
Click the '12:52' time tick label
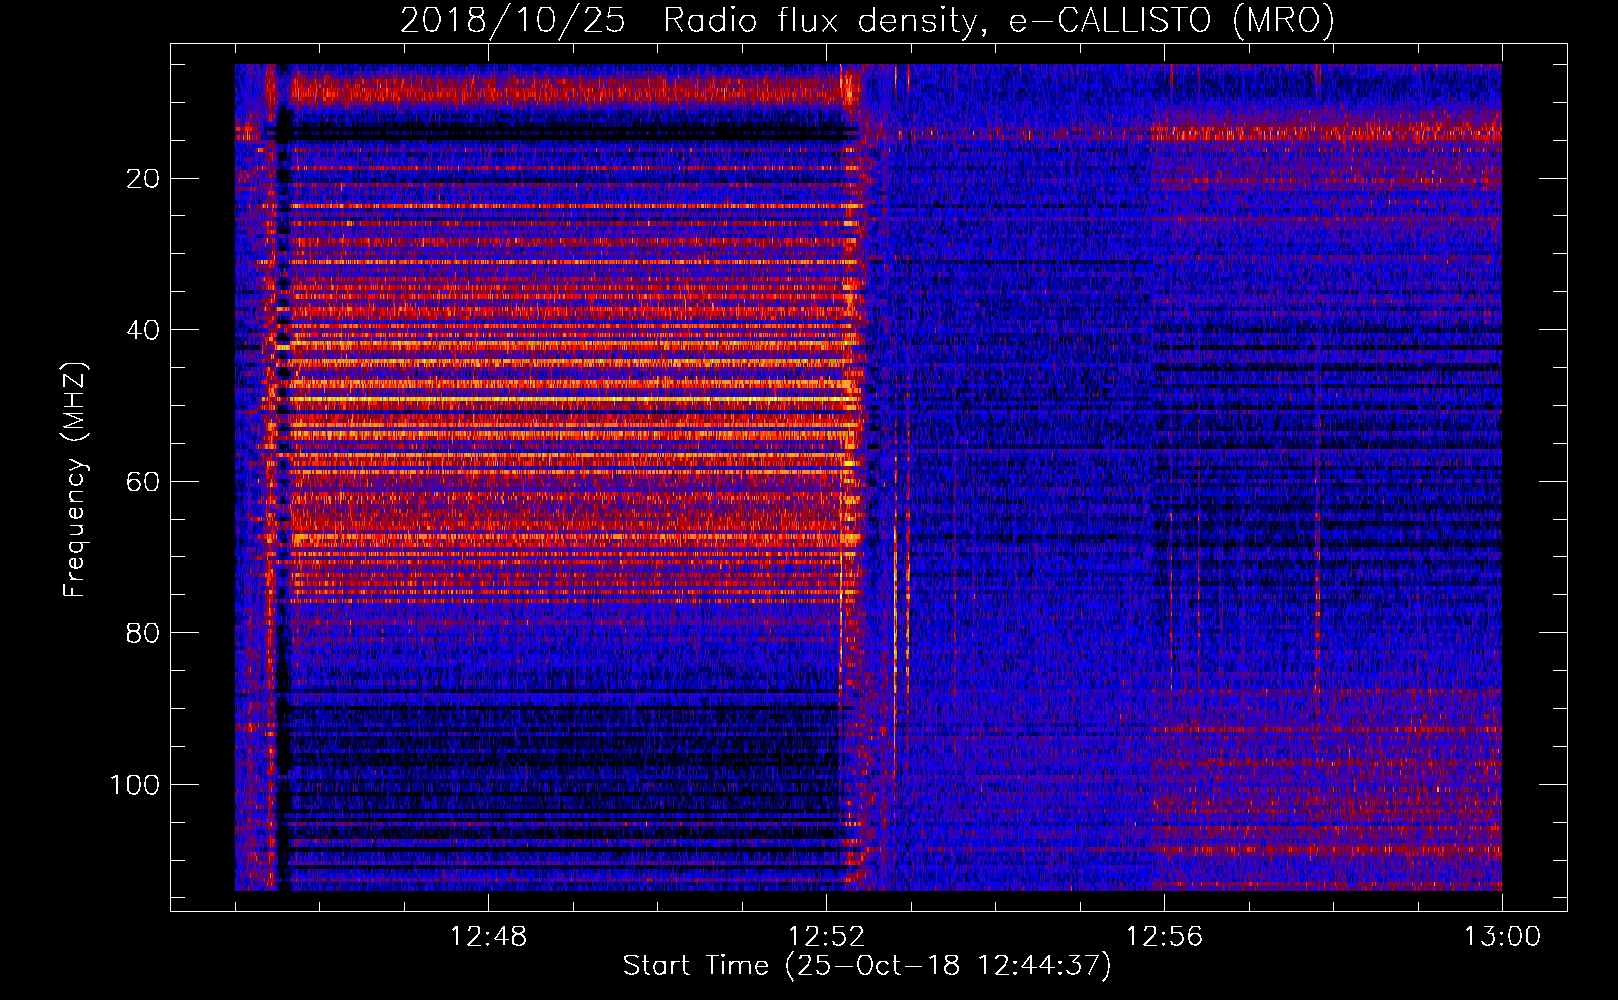pyautogui.click(x=826, y=937)
